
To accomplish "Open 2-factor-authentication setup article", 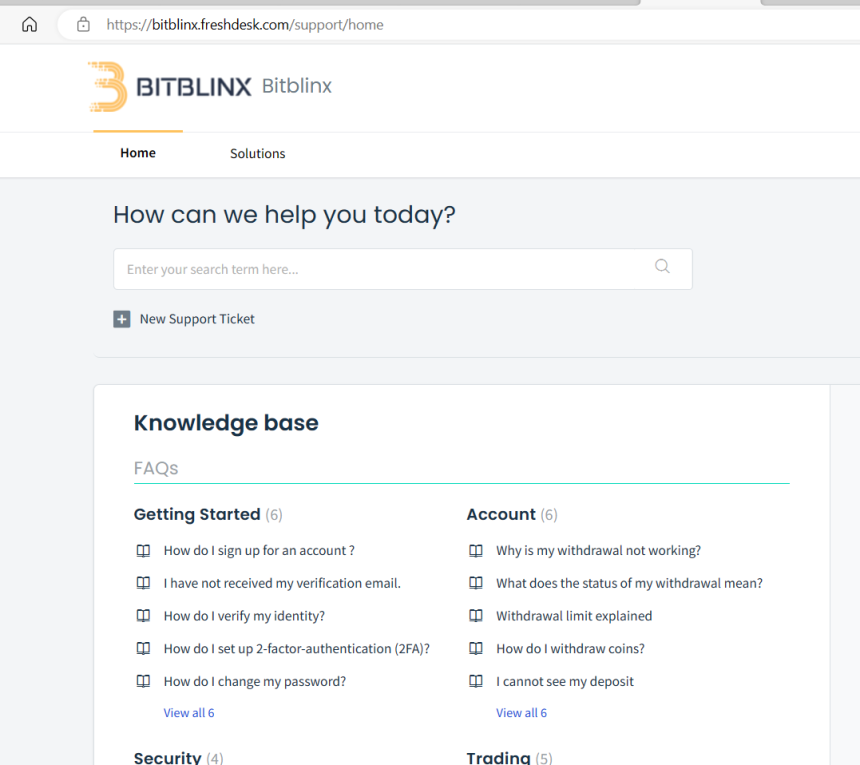I will tap(296, 649).
